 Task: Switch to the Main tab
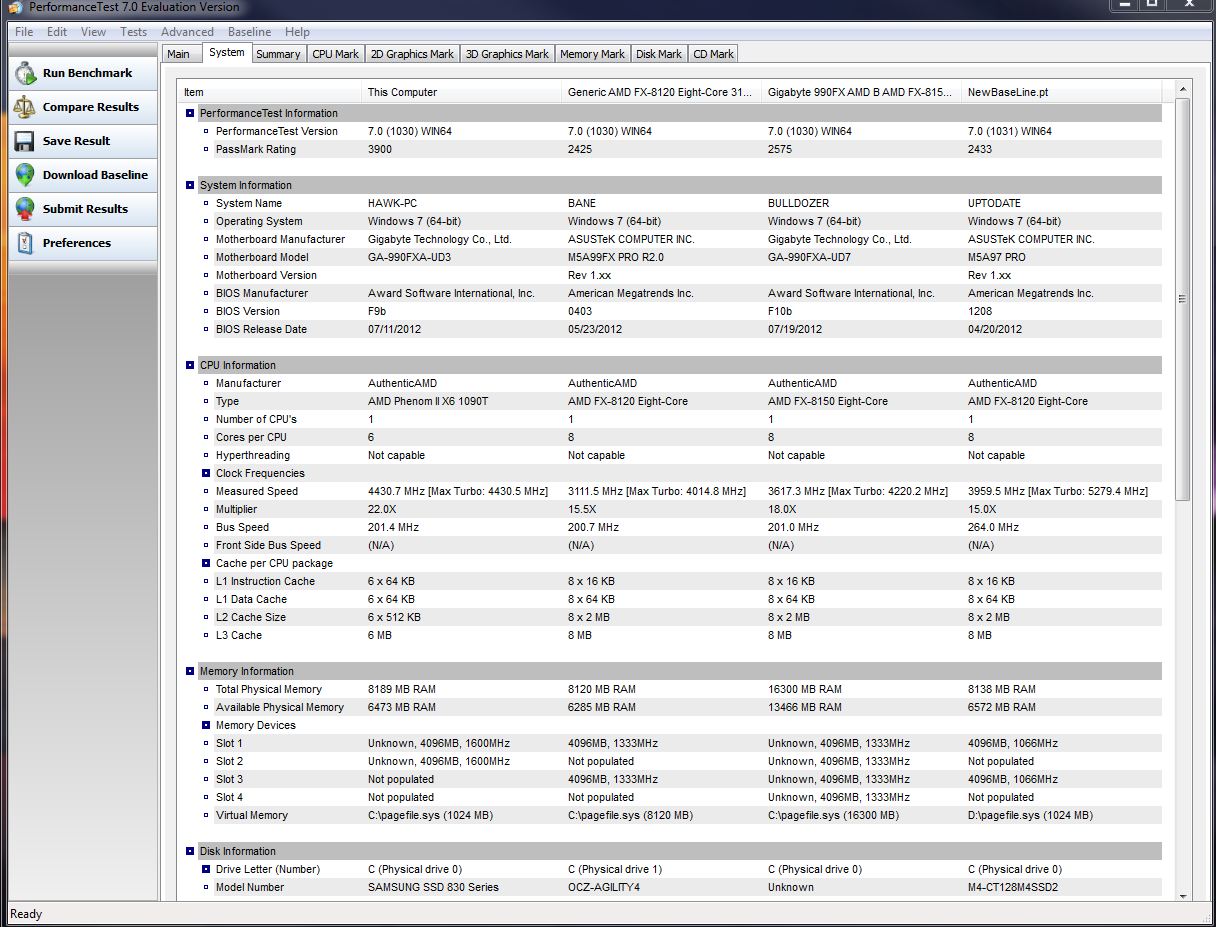[179, 54]
